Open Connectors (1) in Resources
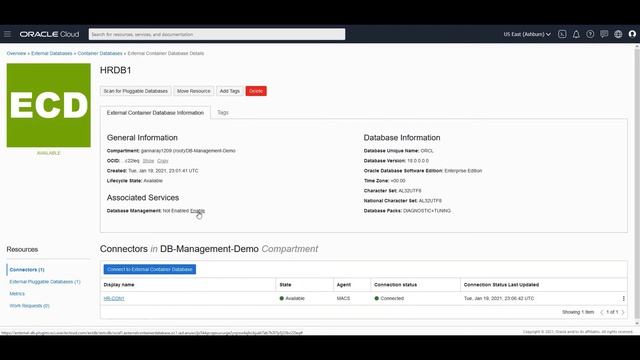Screen dimensions: 640x360 click(x=27, y=270)
